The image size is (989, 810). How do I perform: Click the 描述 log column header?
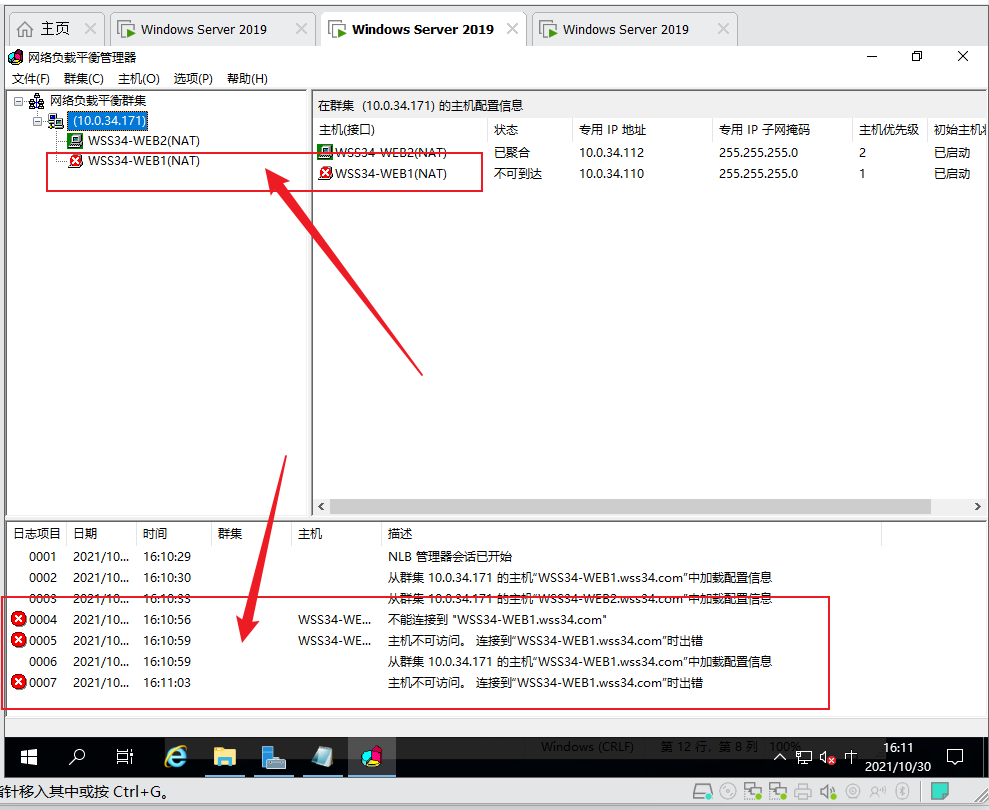(631, 534)
